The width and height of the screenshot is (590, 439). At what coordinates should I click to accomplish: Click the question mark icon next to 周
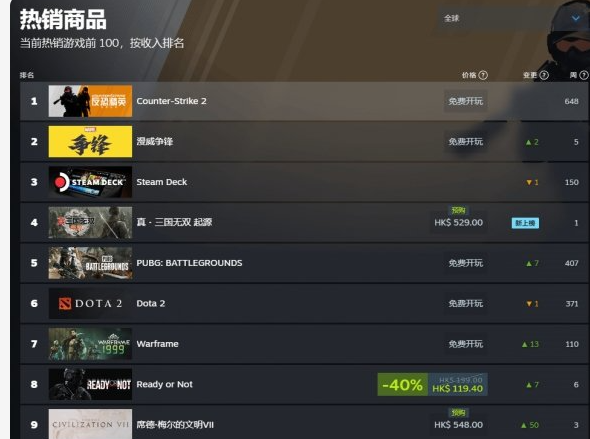pyautogui.click(x=584, y=75)
